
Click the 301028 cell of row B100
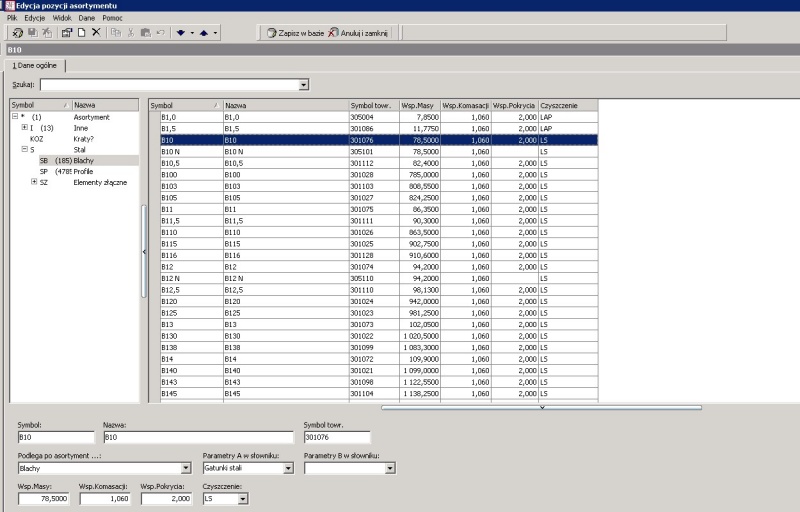[x=374, y=175]
